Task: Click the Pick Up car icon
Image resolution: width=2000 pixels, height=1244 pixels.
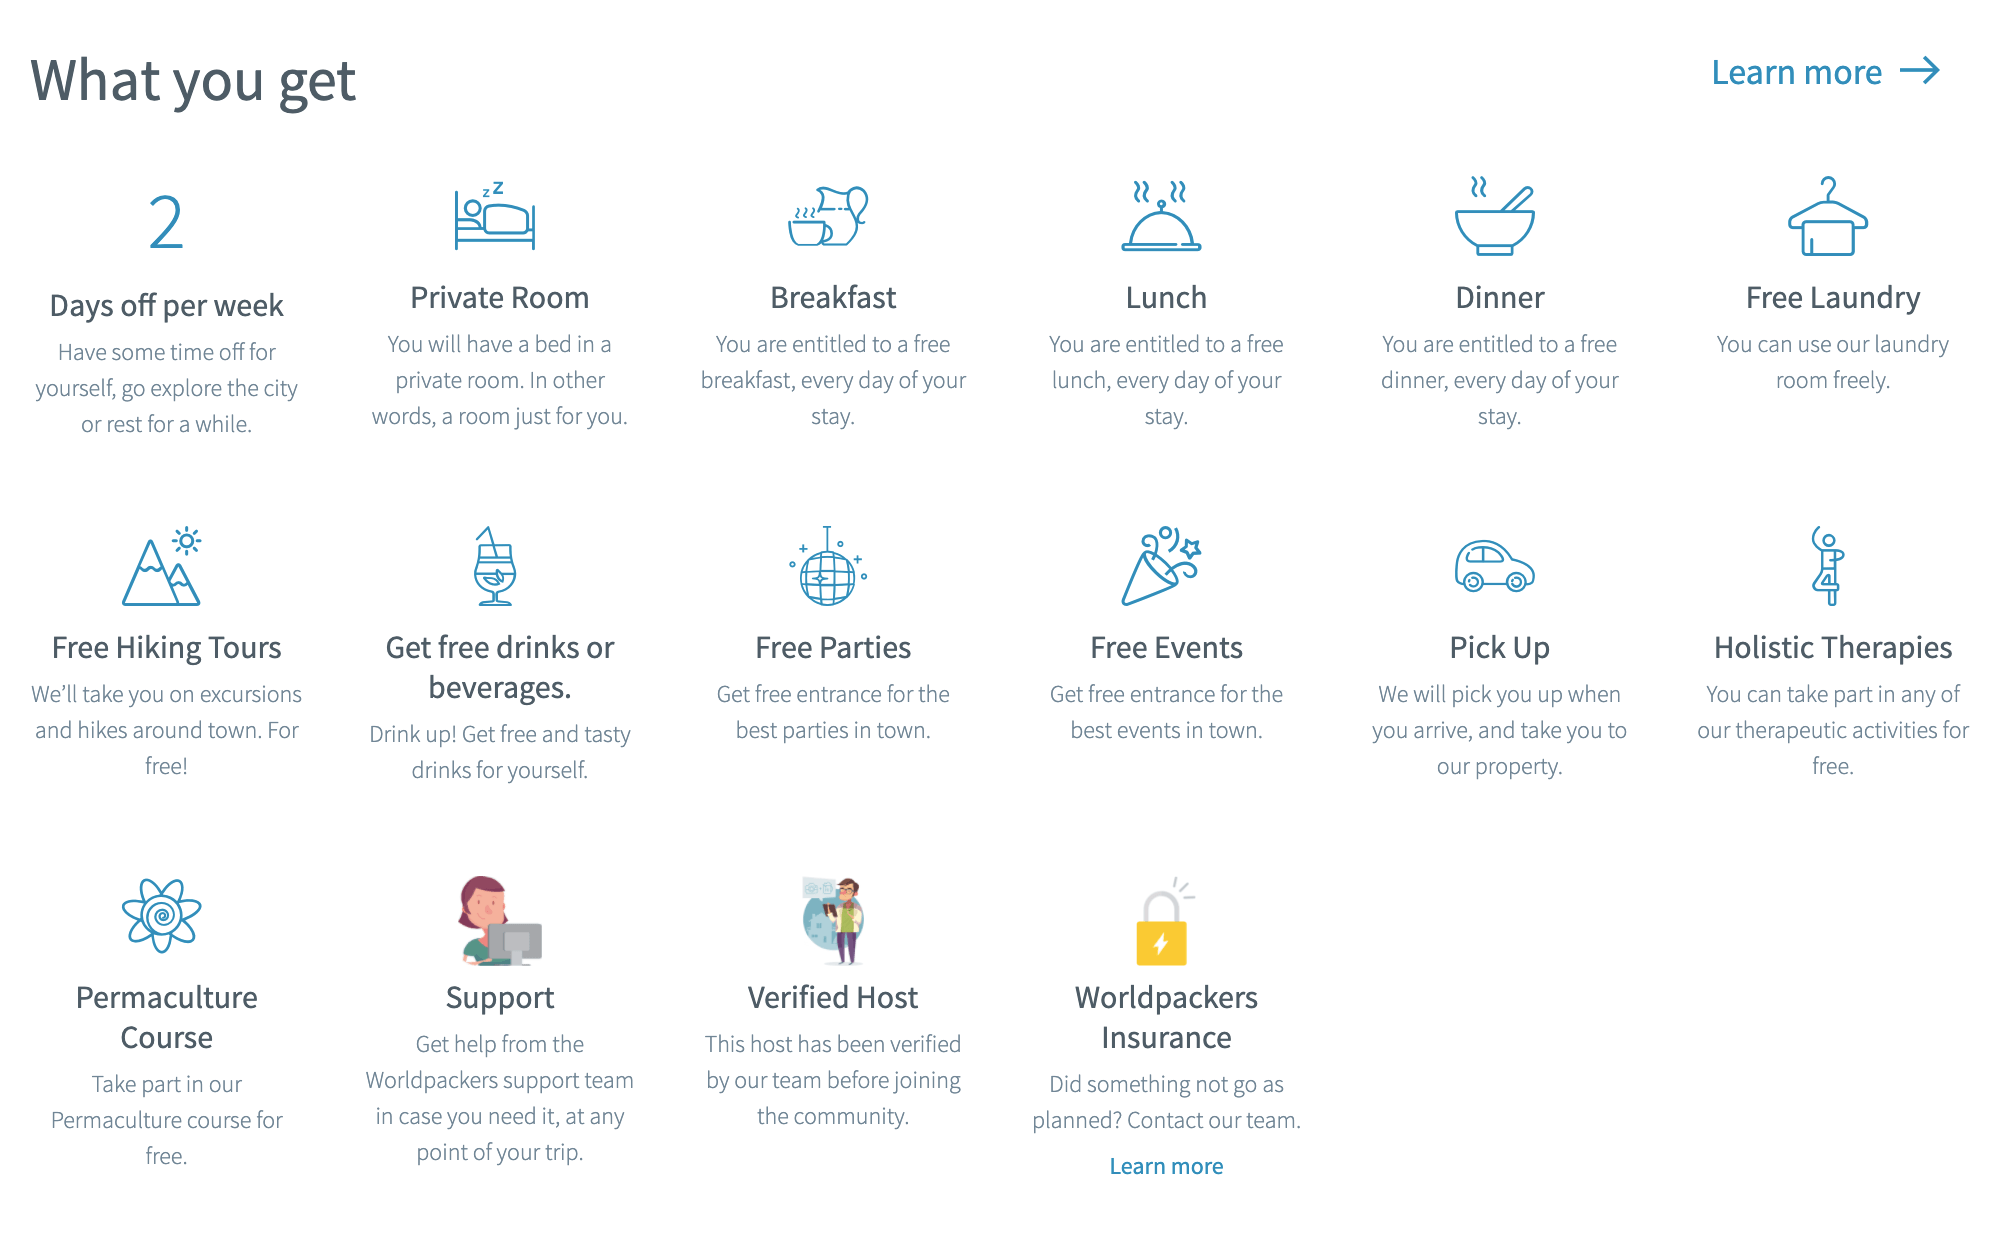Action: [1496, 570]
